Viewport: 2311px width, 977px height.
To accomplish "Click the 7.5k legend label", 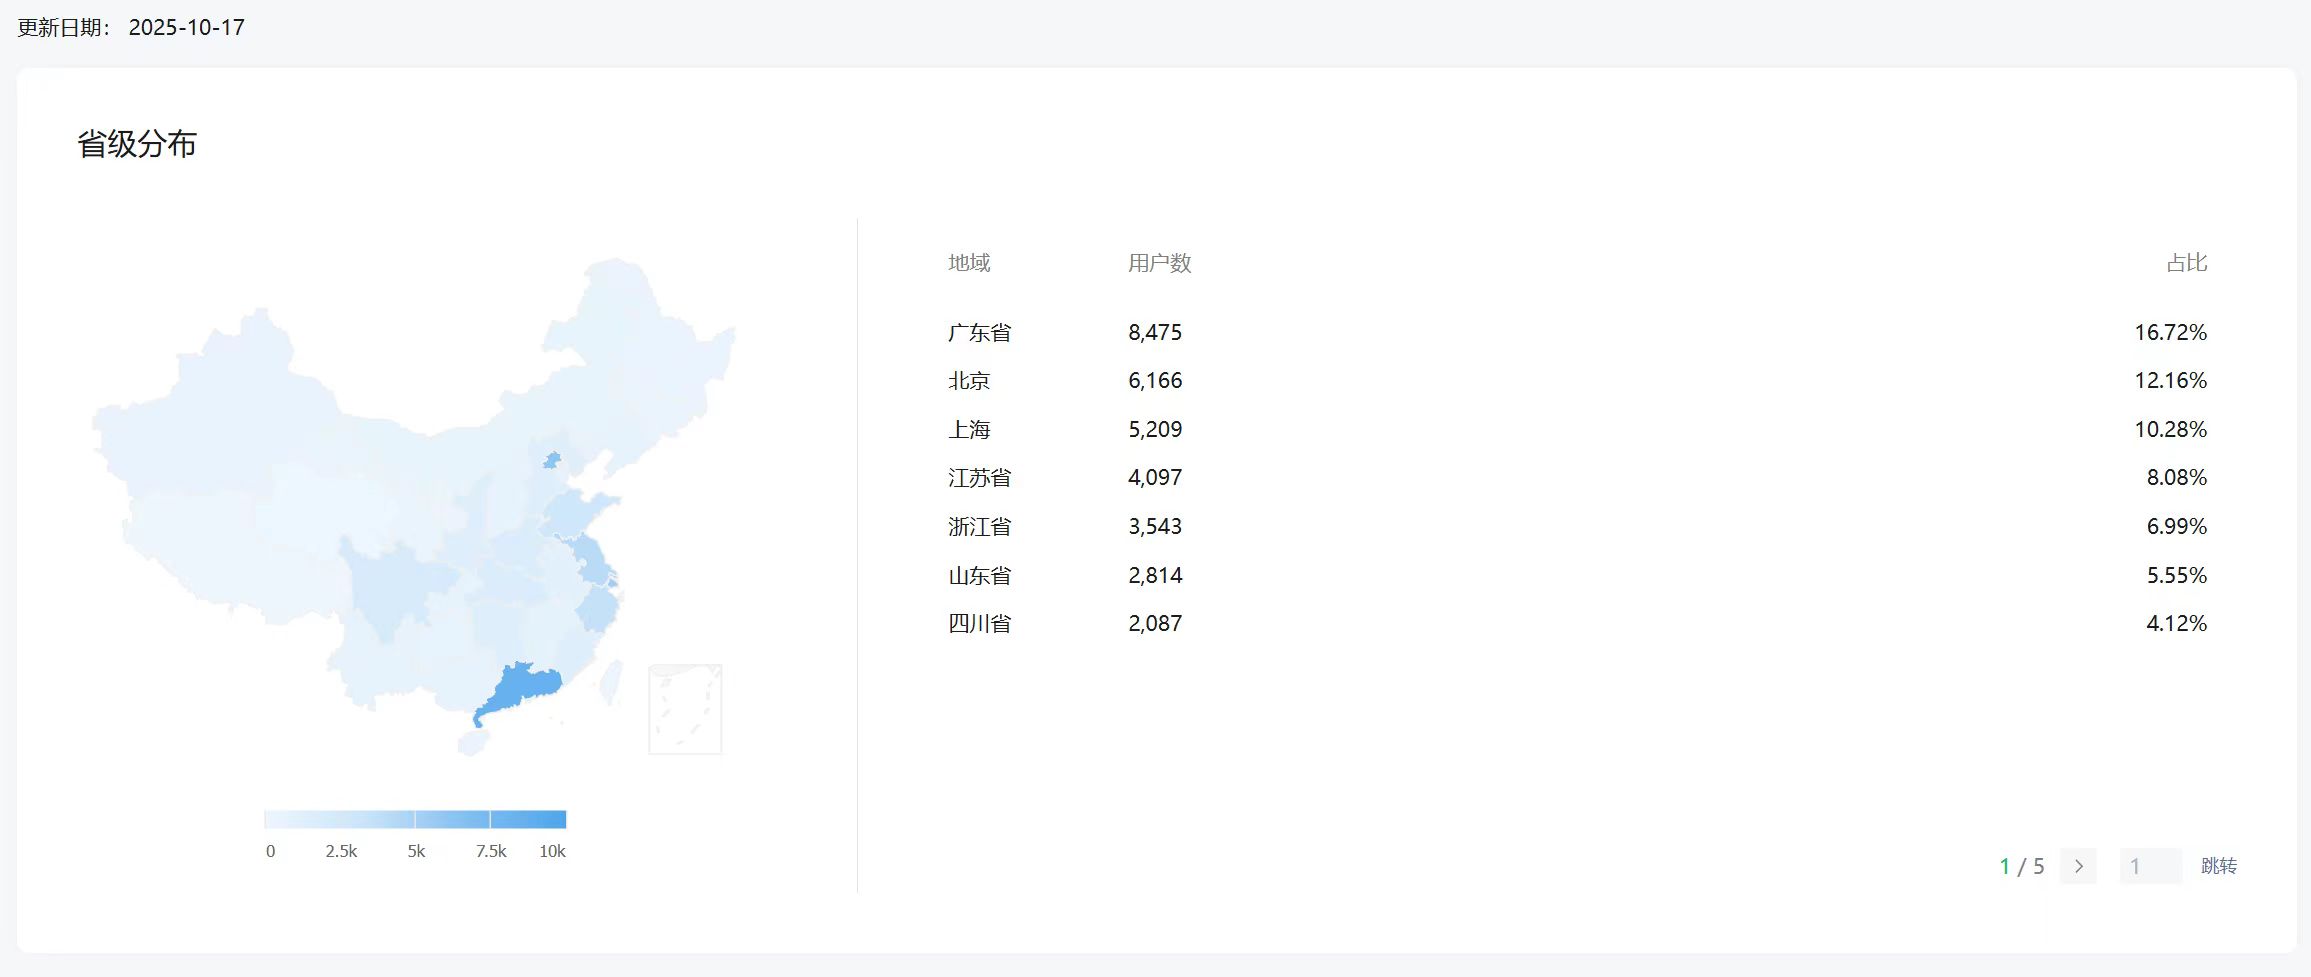I will click(x=491, y=851).
